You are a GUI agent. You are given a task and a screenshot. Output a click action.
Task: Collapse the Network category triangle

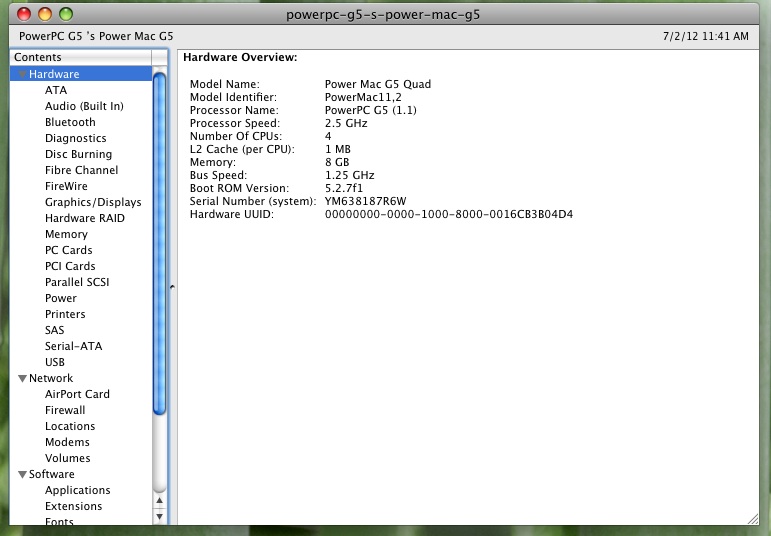23,378
